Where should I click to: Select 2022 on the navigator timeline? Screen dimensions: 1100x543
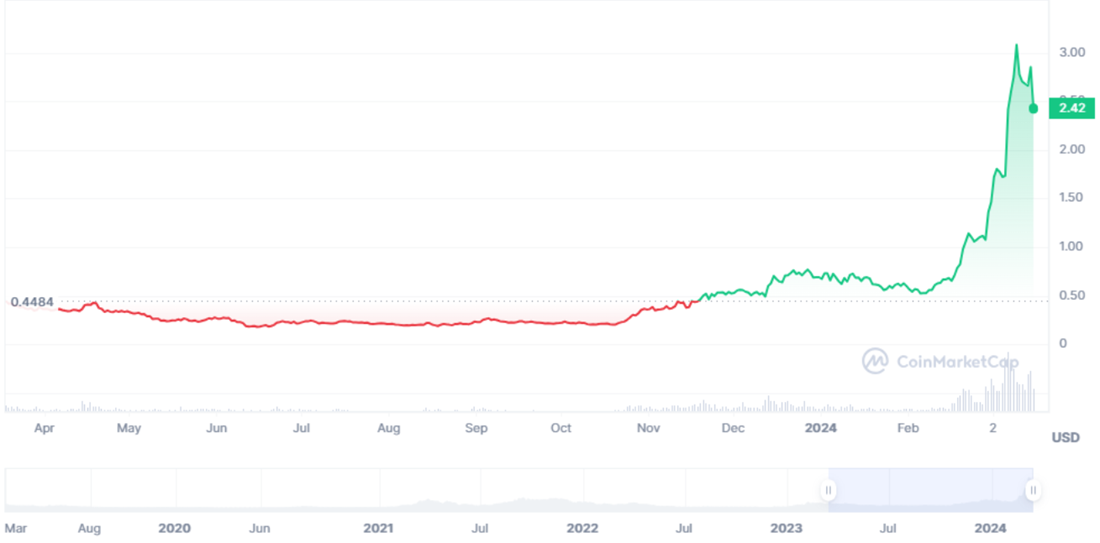[582, 527]
